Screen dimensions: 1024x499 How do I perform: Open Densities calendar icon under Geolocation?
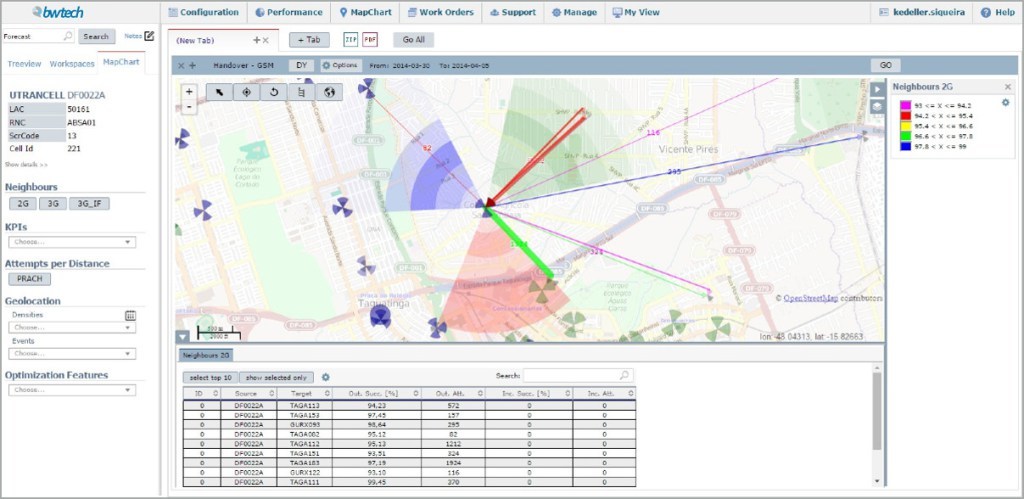coord(130,315)
